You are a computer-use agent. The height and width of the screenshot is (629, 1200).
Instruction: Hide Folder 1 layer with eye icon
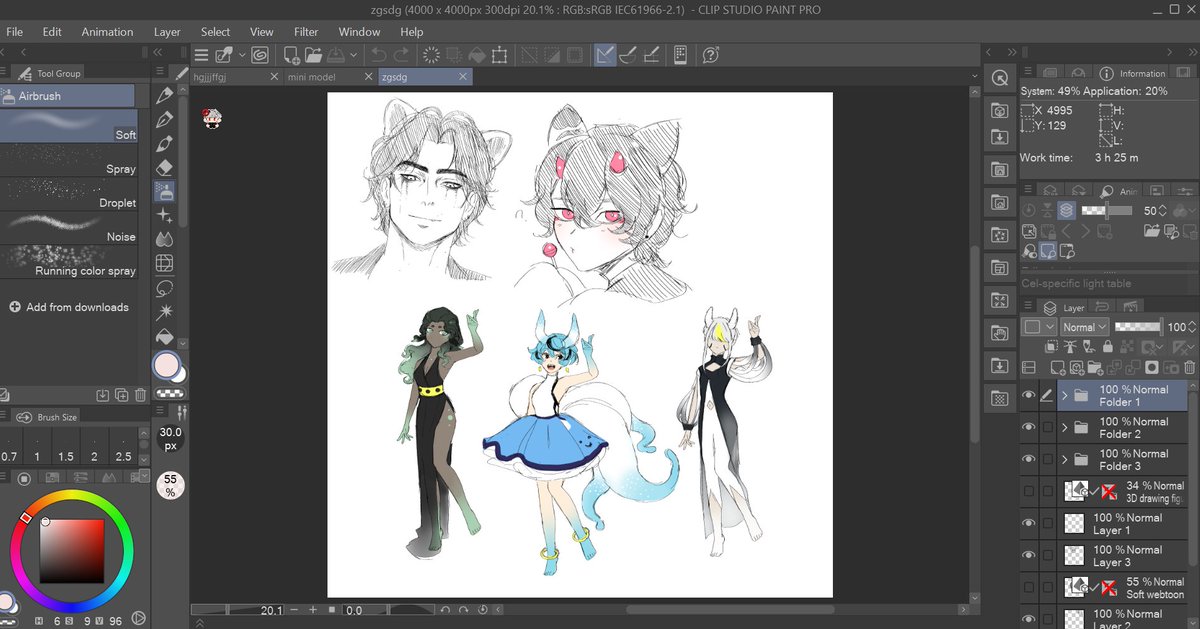point(1028,396)
